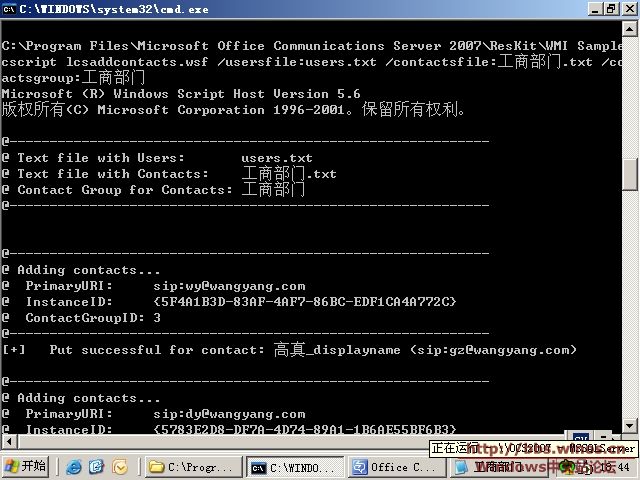Launch Internet Explorer from the quick launch
This screenshot has height=480, width=640.
pyautogui.click(x=74, y=466)
